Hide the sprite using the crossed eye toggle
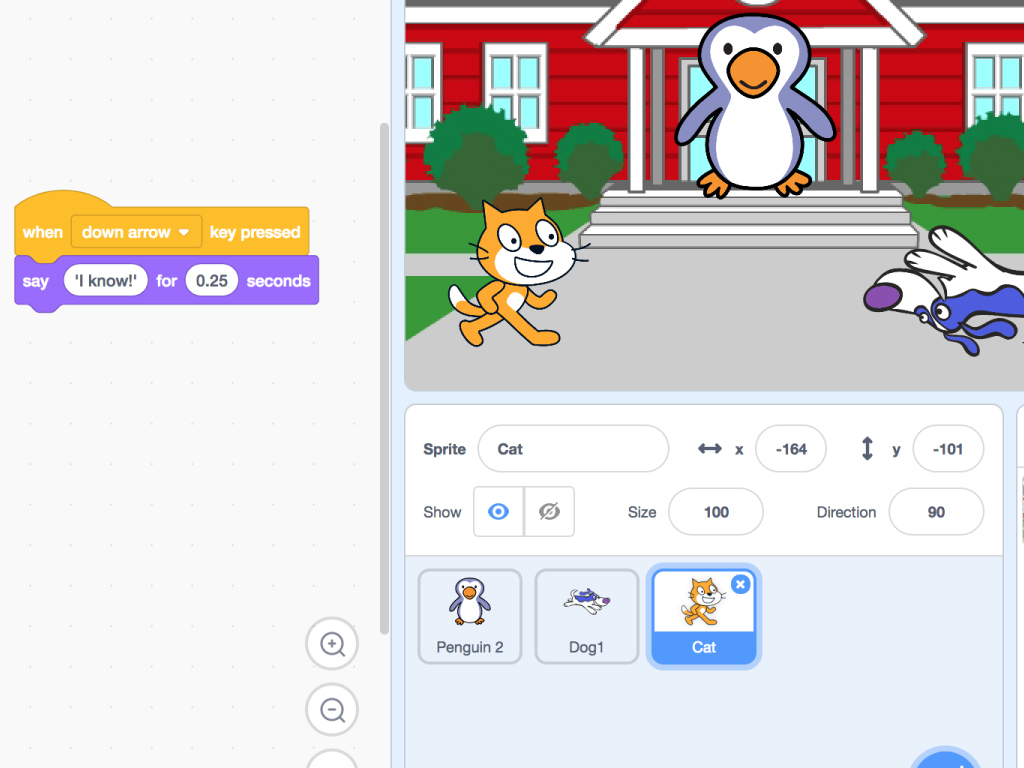 point(549,511)
